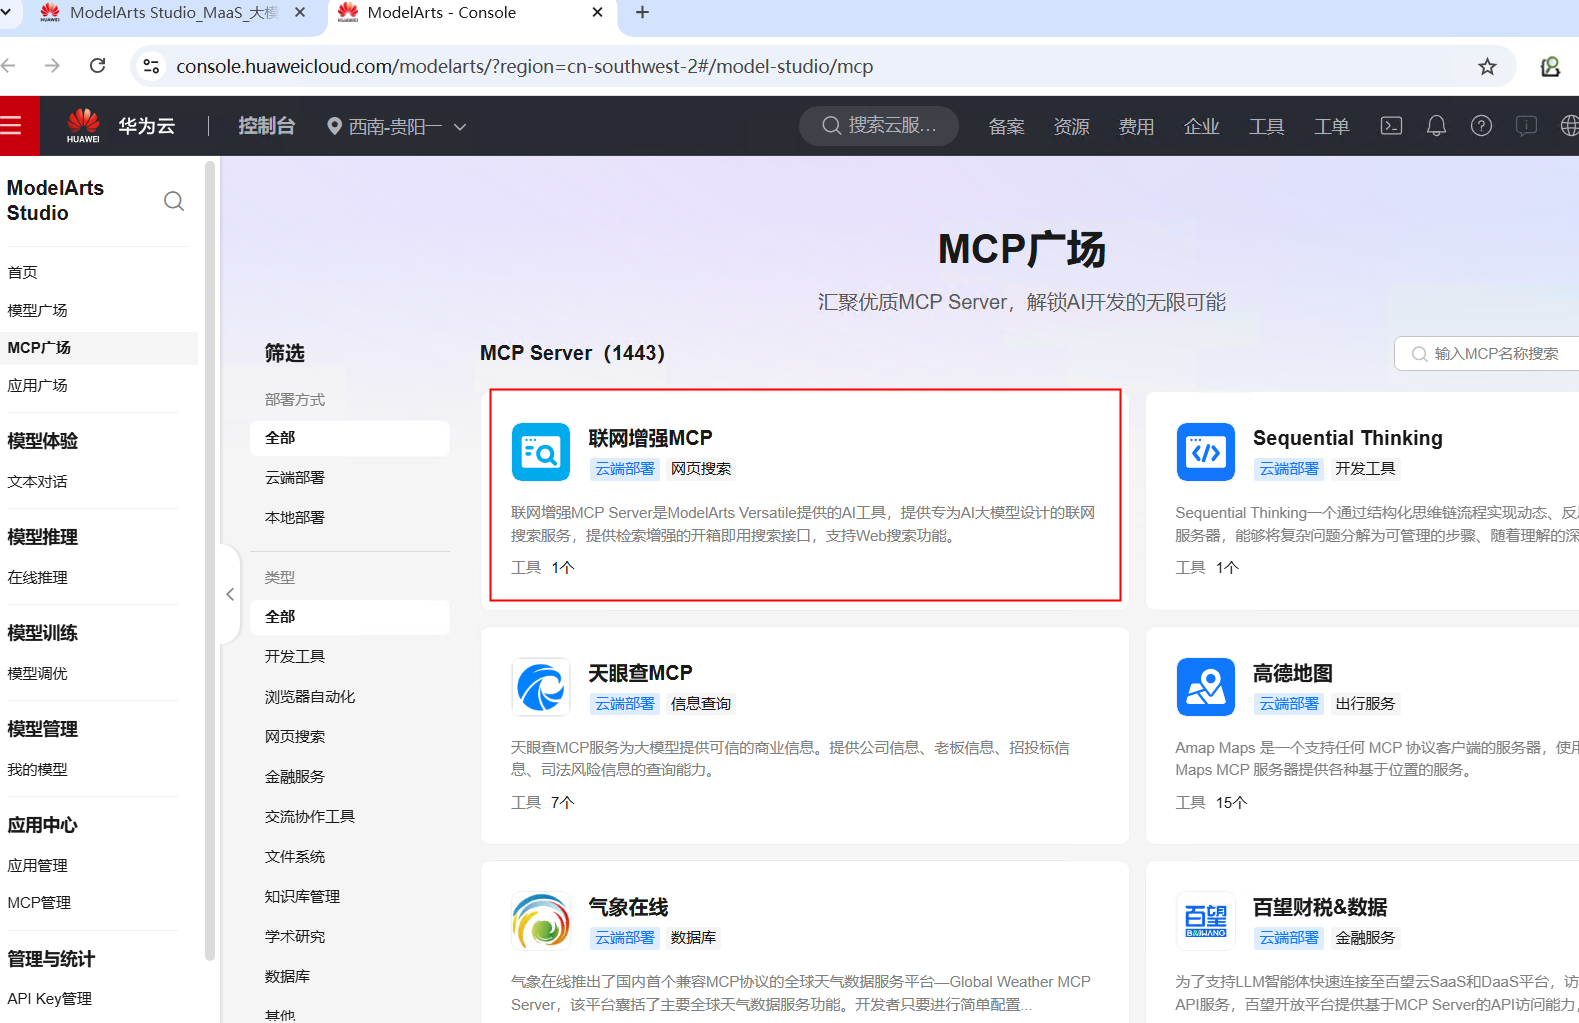Open 我的模型 in sidebar
The image size is (1579, 1023).
point(38,769)
